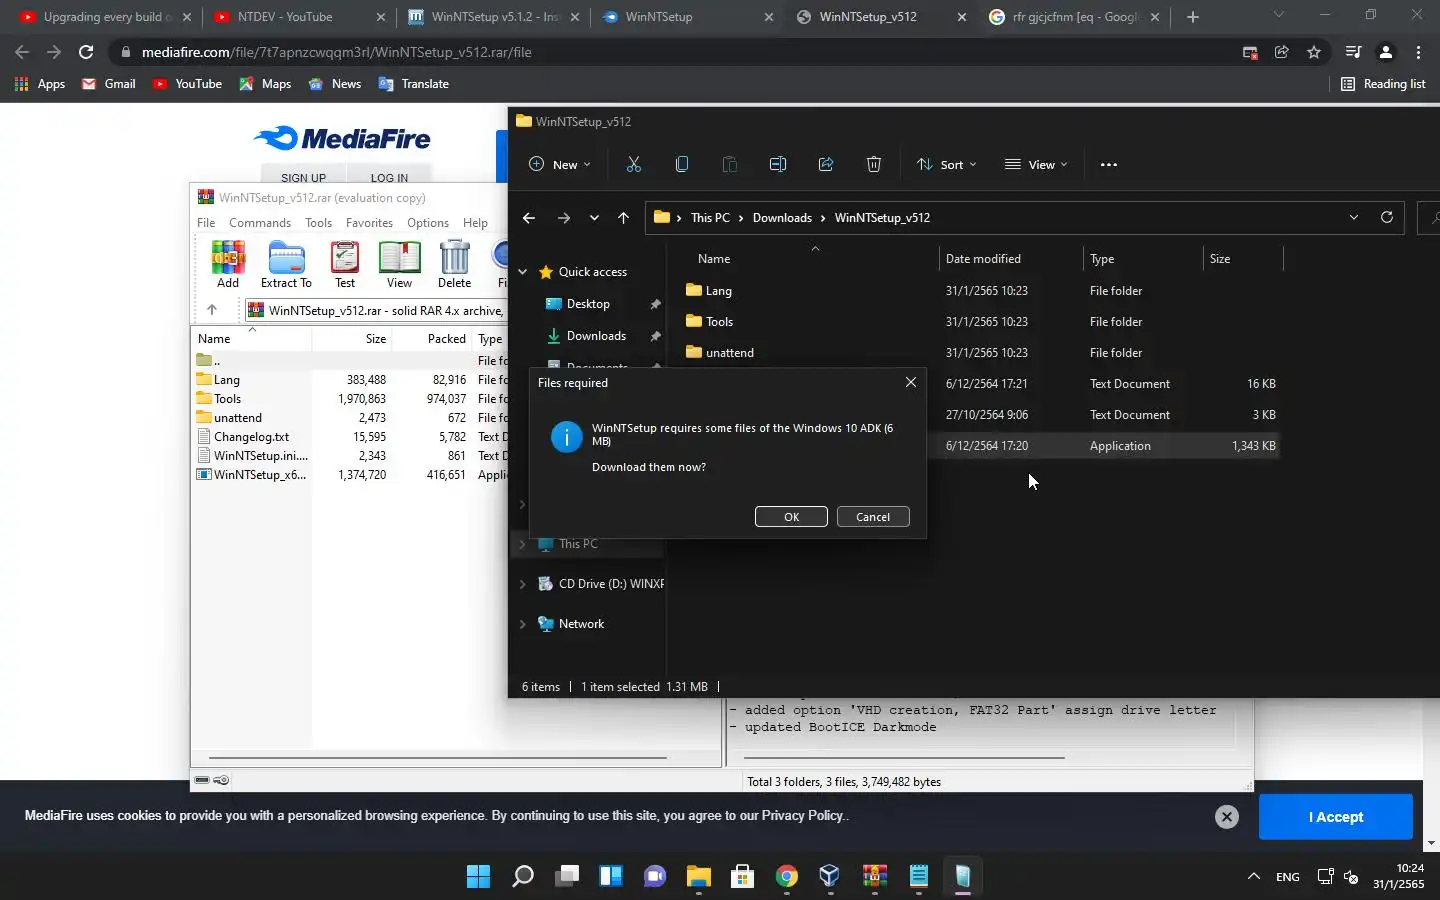Switch to NTDEV - YouTube tab
The height and width of the screenshot is (900, 1440).
tap(297, 17)
